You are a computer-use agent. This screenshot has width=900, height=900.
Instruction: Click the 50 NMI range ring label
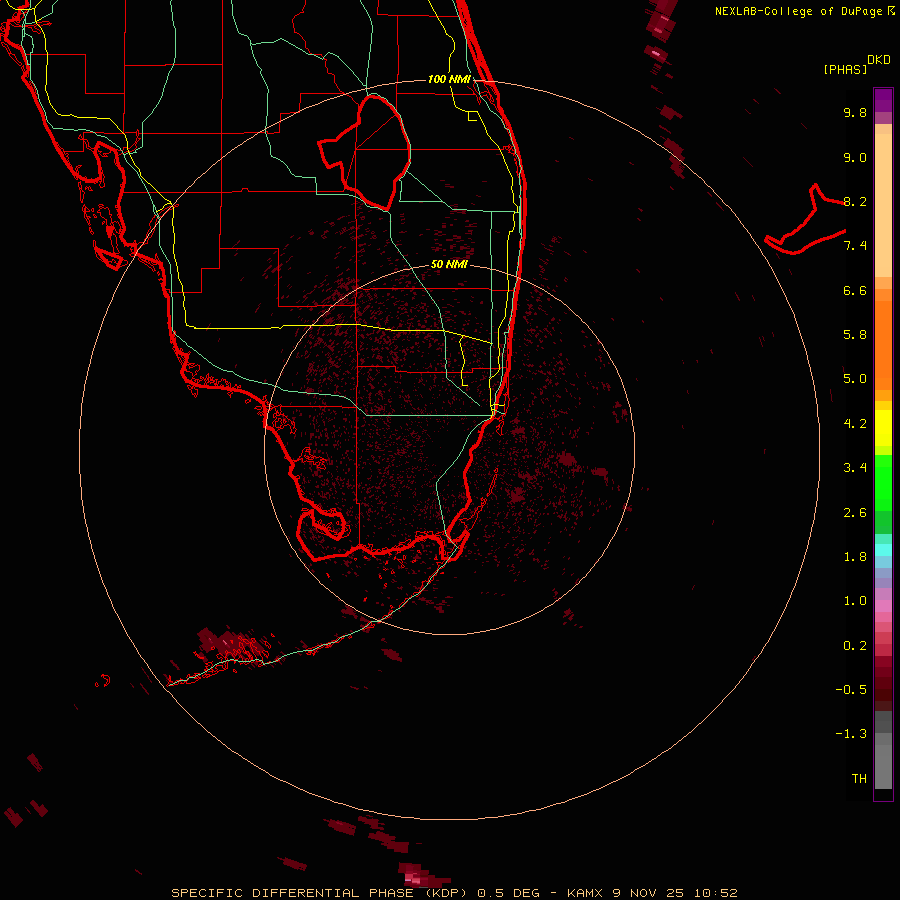click(449, 264)
